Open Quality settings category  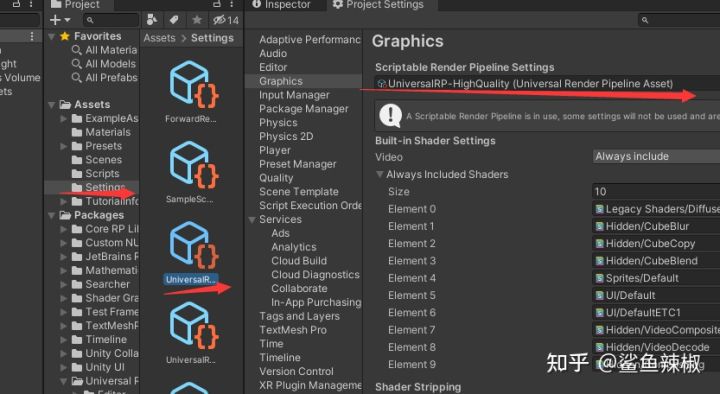pos(276,178)
